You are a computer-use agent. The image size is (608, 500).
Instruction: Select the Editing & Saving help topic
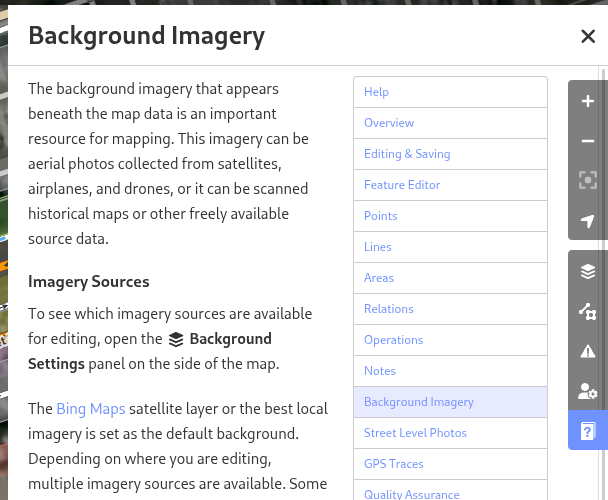pyautogui.click(x=450, y=154)
